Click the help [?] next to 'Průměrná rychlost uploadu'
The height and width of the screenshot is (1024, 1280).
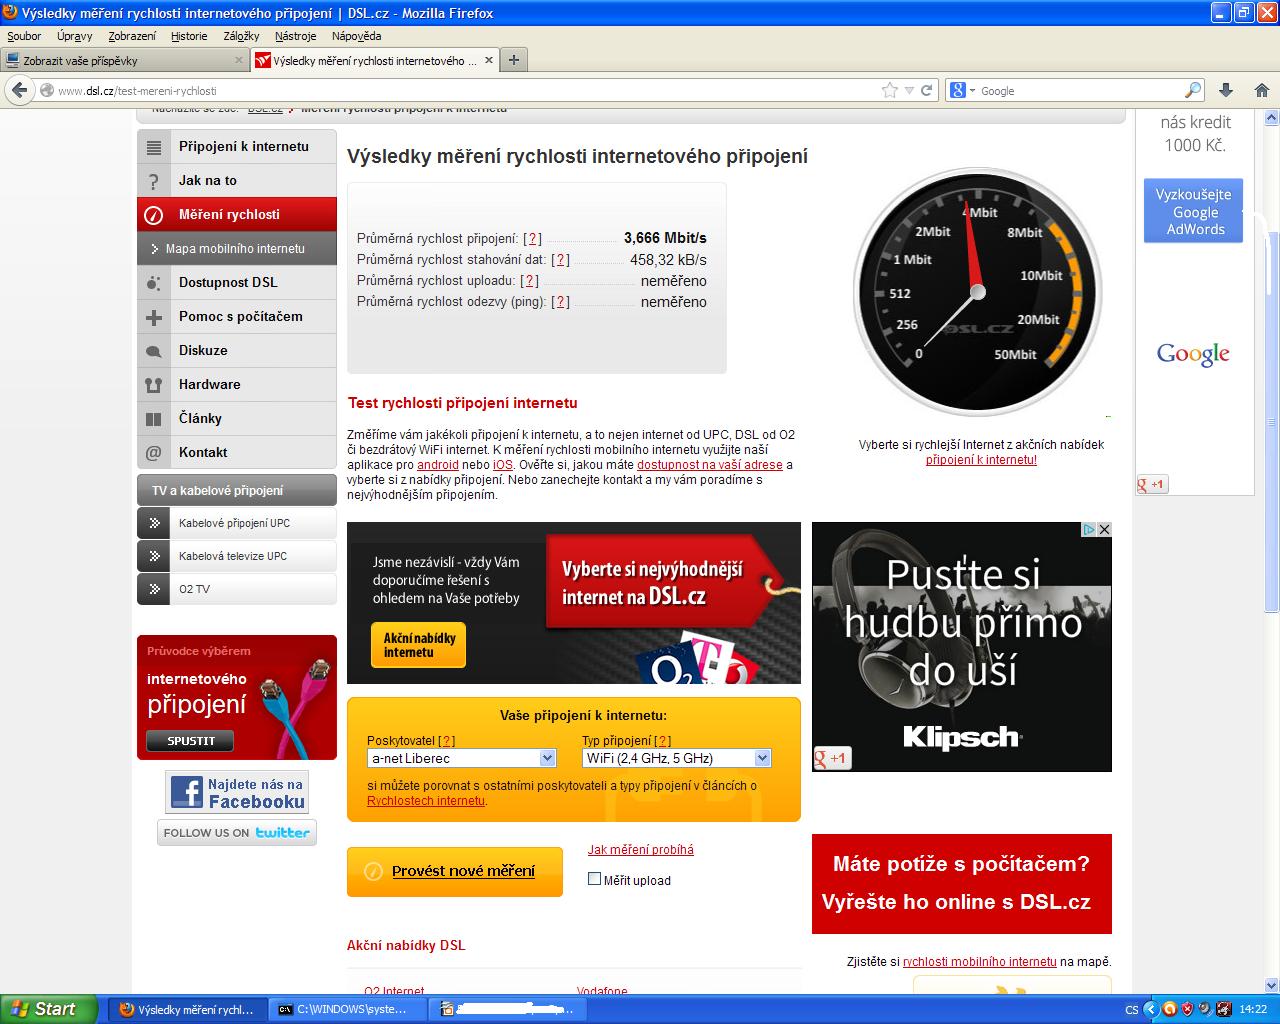pyautogui.click(x=530, y=281)
